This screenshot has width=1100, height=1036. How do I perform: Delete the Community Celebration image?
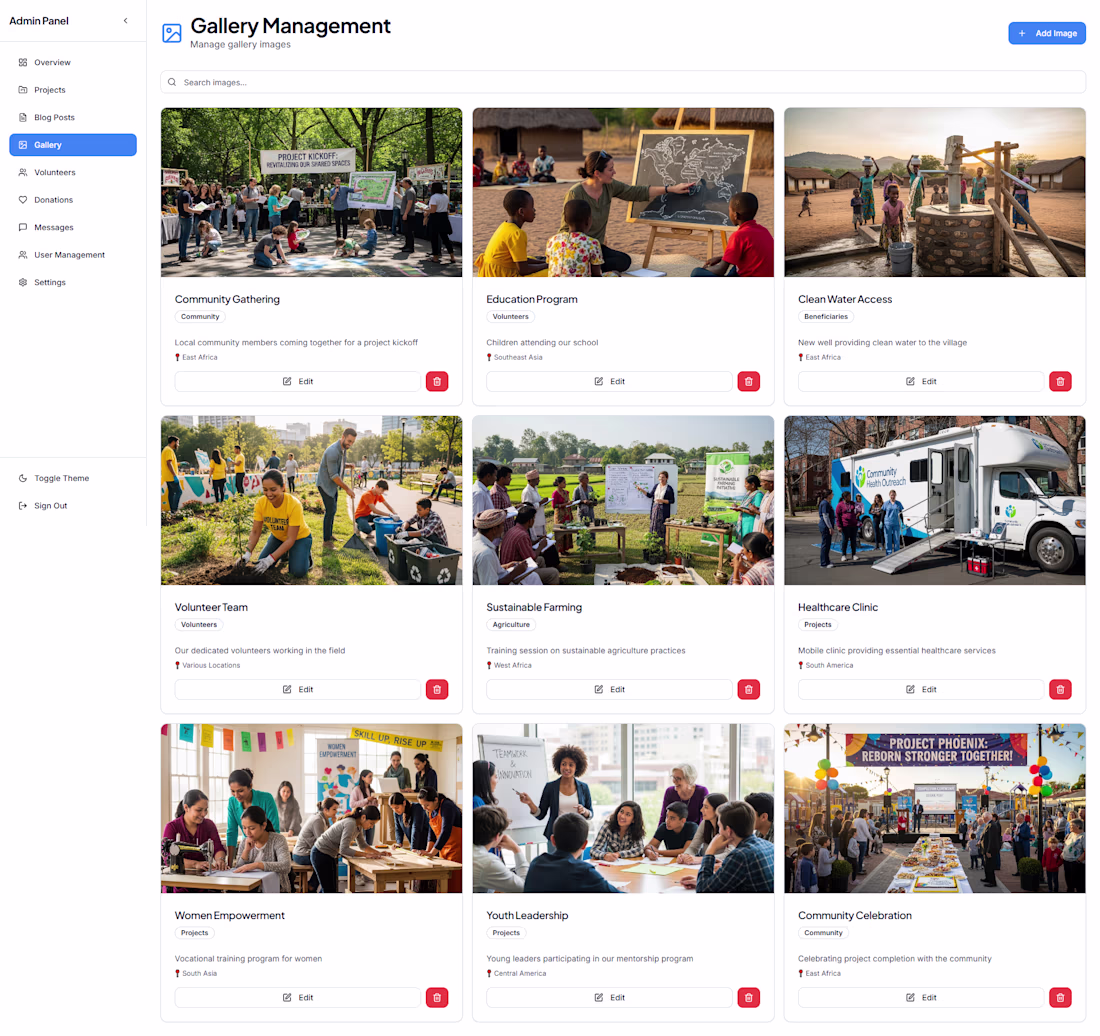tap(1060, 997)
